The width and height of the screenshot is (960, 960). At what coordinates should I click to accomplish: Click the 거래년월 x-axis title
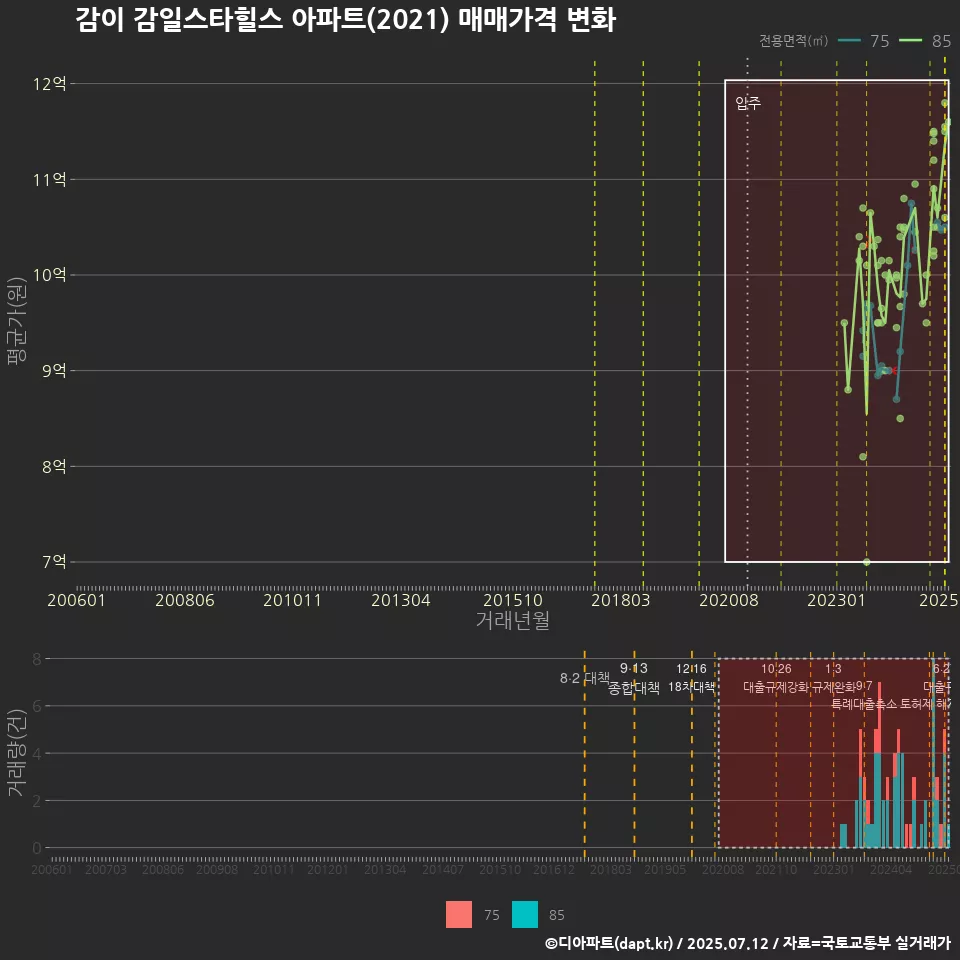coord(512,620)
